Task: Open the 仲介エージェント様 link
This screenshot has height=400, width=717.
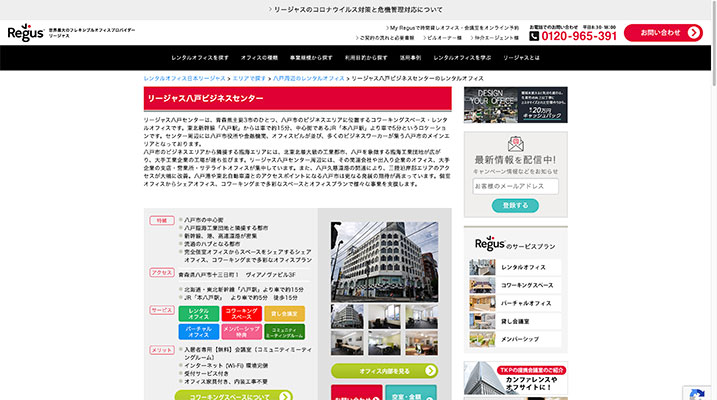Action: coord(494,38)
